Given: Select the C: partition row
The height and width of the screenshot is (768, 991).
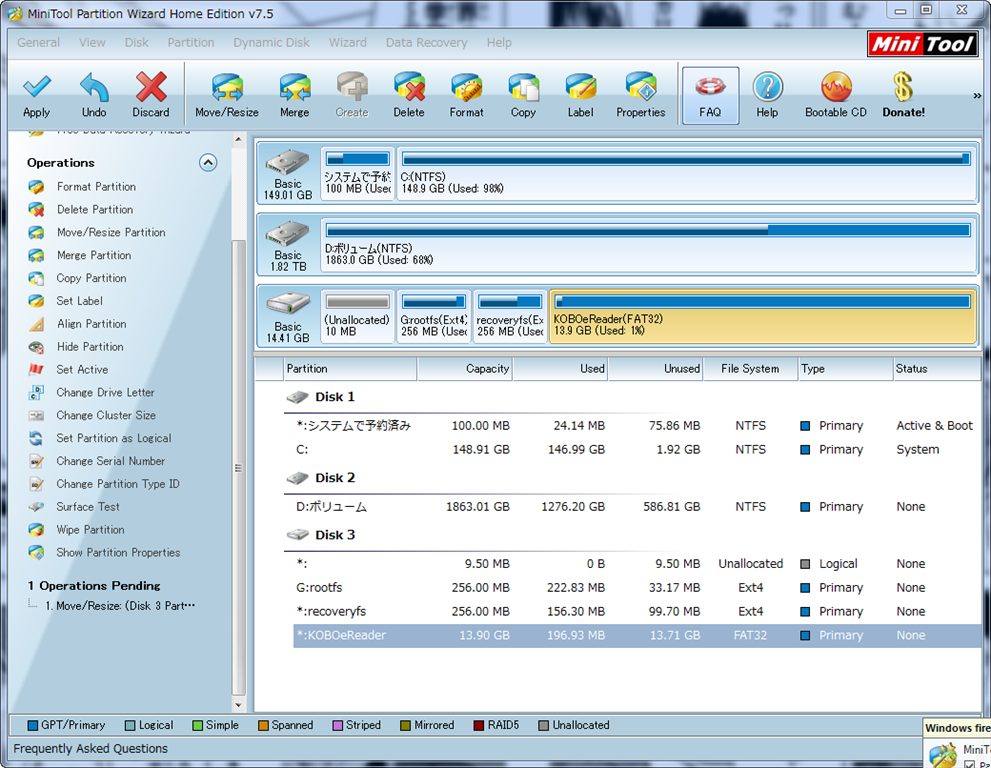Looking at the screenshot, I should coord(637,449).
